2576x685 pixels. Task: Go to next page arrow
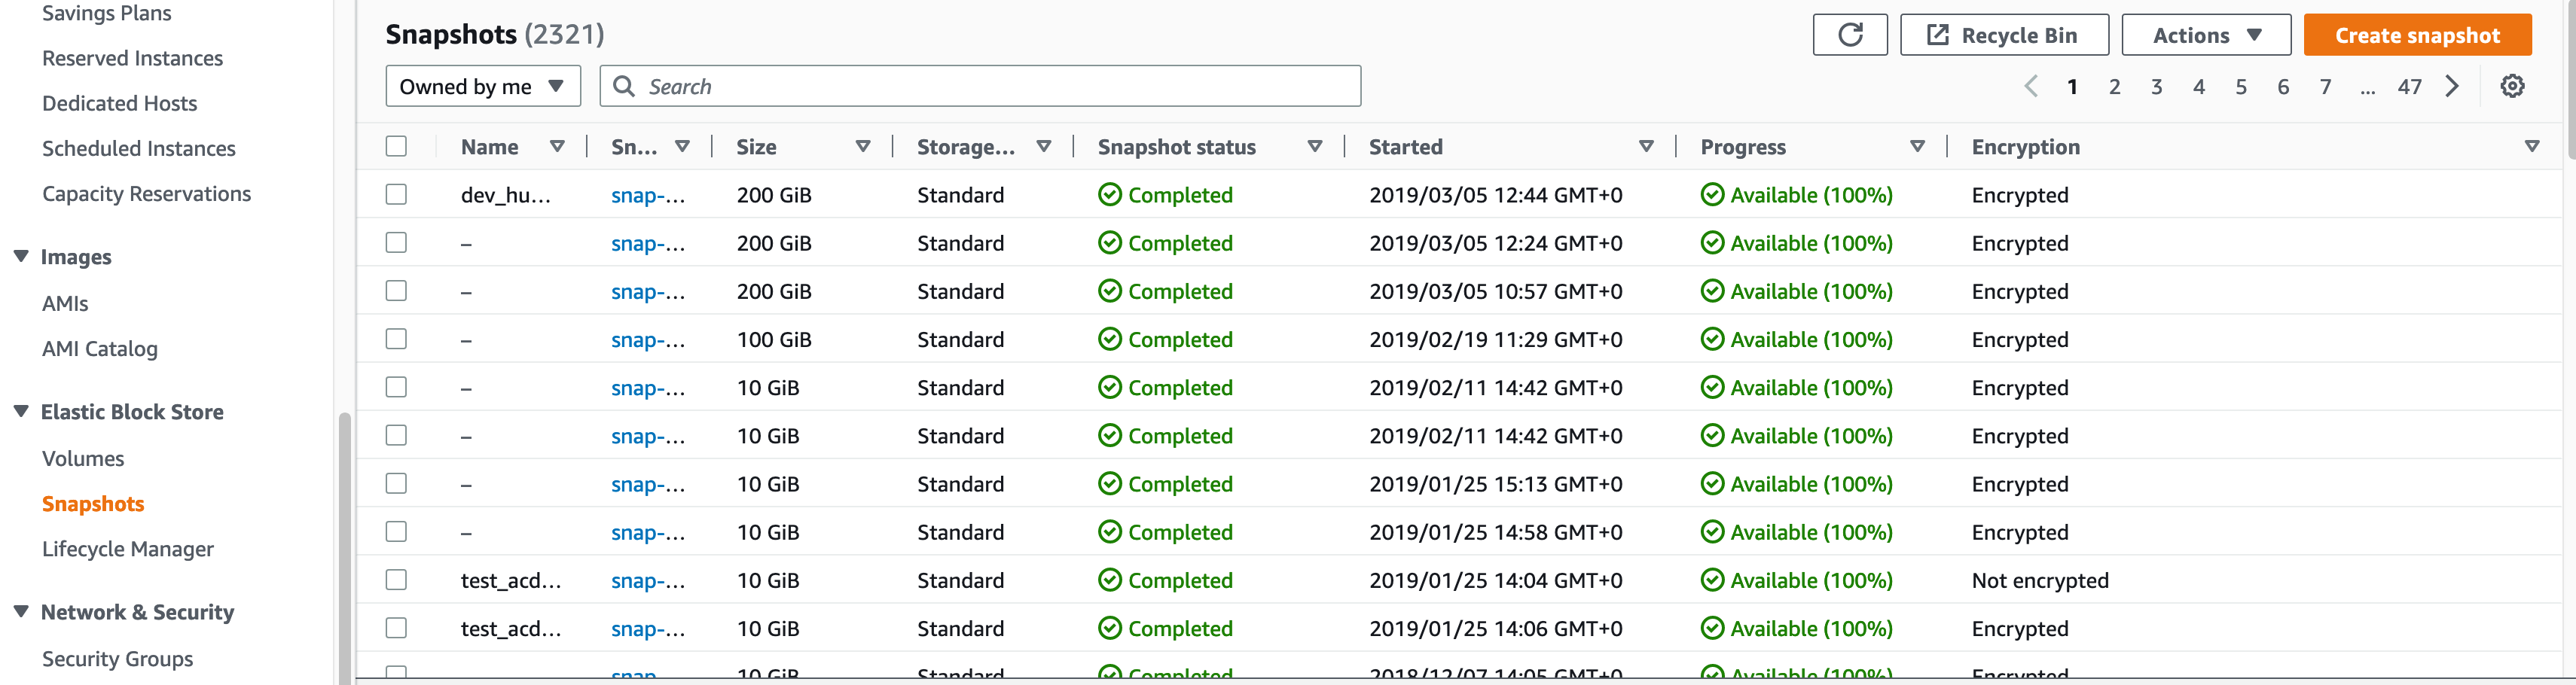point(2452,86)
